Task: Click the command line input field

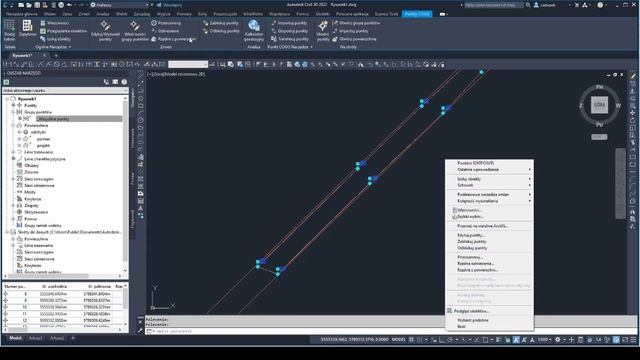Action: pyautogui.click(x=294, y=331)
